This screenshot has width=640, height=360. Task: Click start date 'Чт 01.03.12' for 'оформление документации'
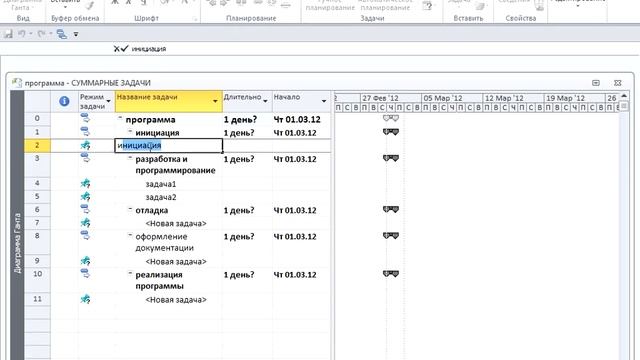pyautogui.click(x=295, y=236)
